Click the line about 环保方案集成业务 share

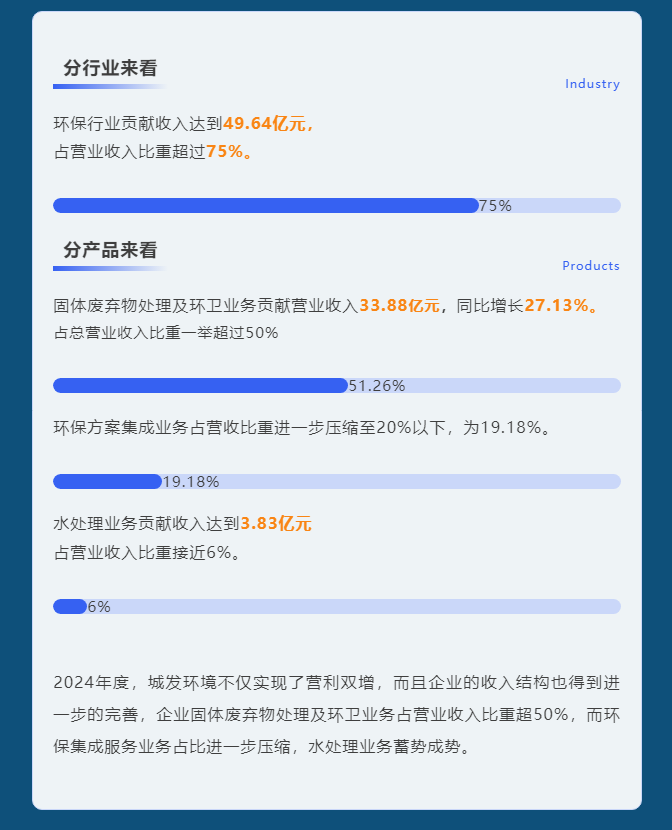pyautogui.click(x=302, y=428)
